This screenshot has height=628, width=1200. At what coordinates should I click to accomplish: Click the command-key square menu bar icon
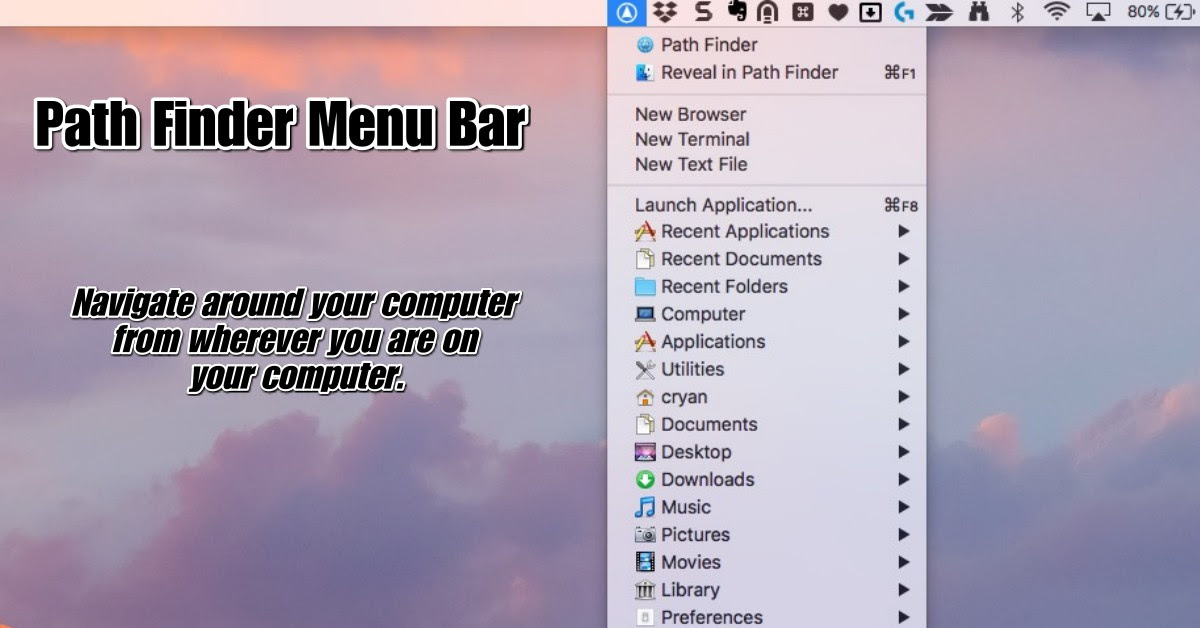[x=803, y=12]
